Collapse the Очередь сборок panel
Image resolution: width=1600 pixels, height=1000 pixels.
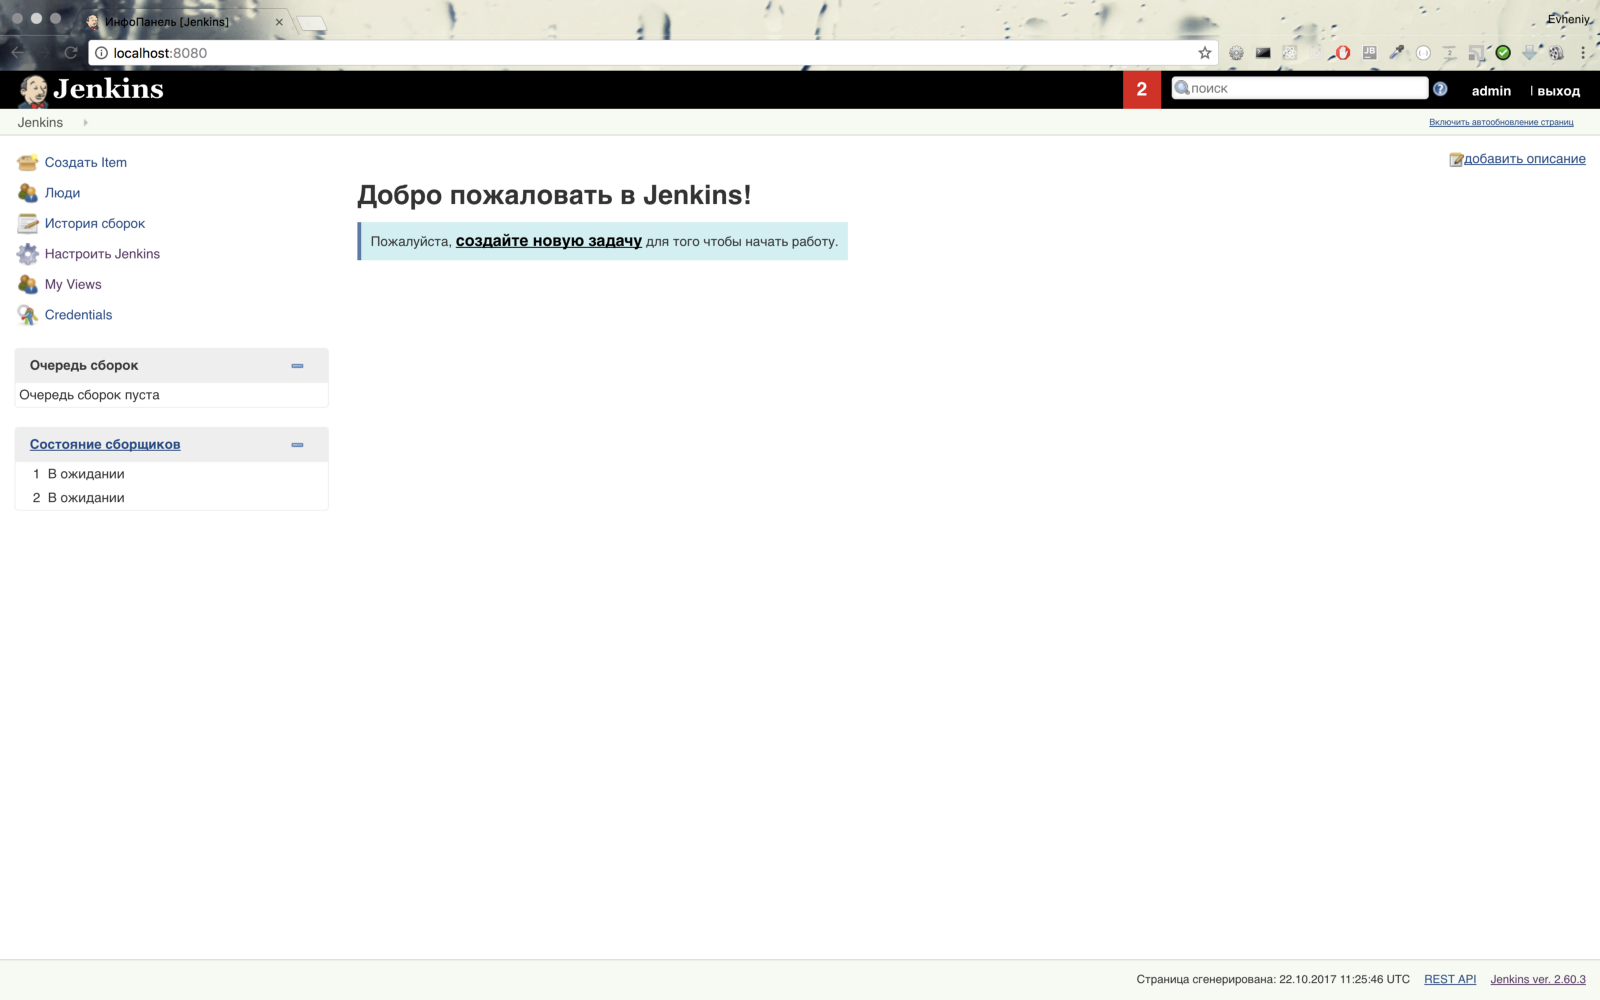click(x=297, y=366)
